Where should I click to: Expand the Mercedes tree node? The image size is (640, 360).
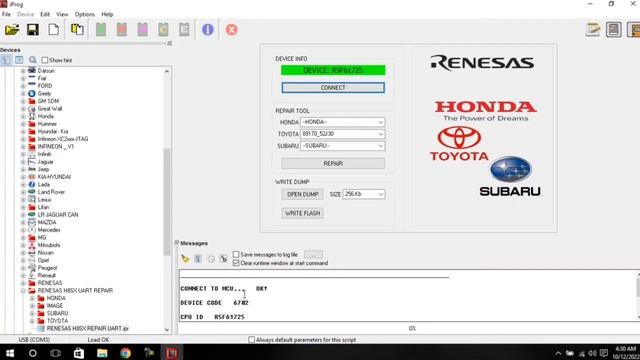(23, 230)
